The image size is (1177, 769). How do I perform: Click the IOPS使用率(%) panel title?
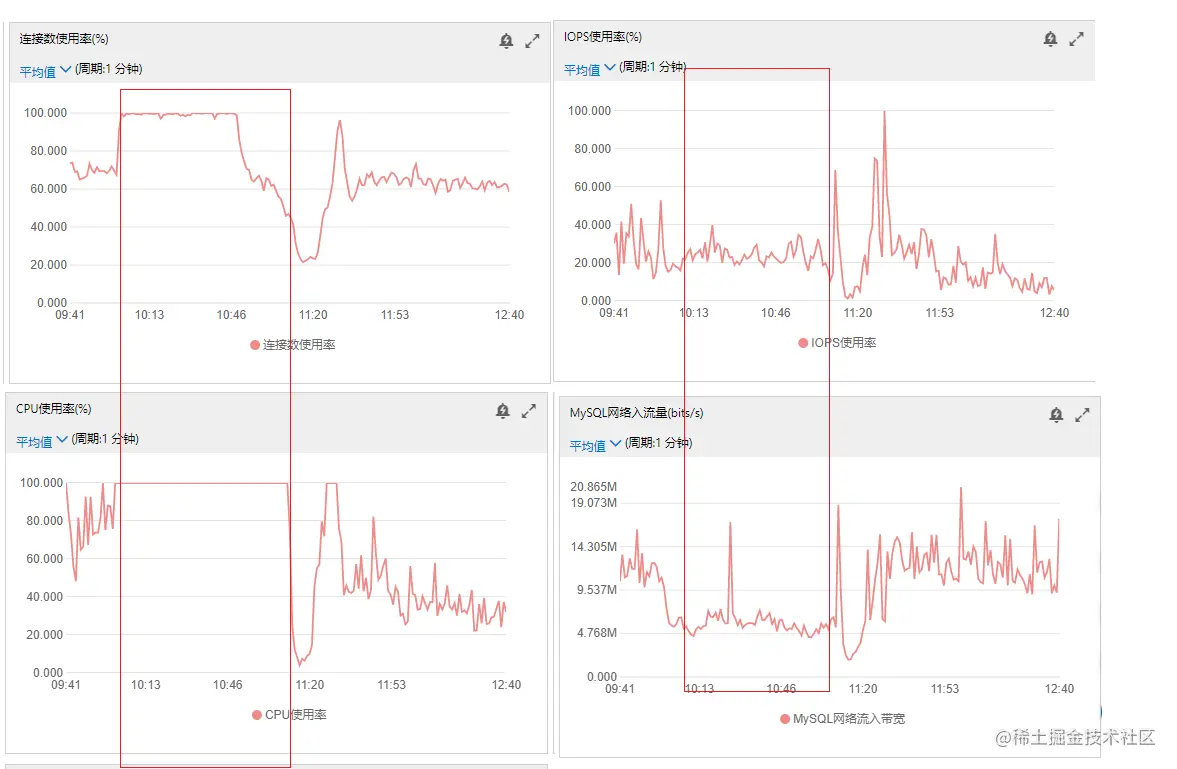pyautogui.click(x=603, y=37)
